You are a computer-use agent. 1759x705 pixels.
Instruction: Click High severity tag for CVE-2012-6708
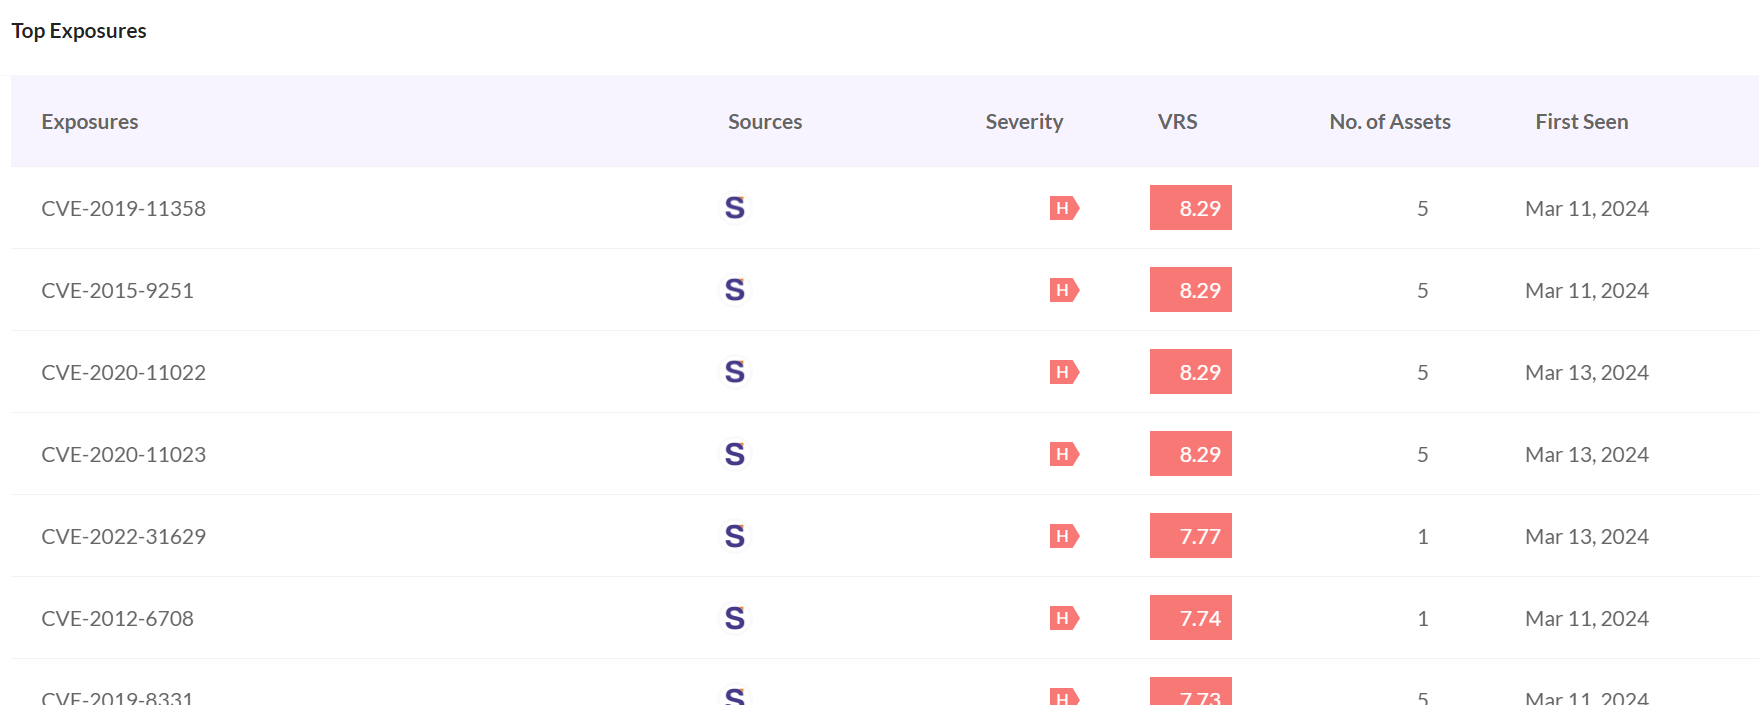(x=1064, y=618)
